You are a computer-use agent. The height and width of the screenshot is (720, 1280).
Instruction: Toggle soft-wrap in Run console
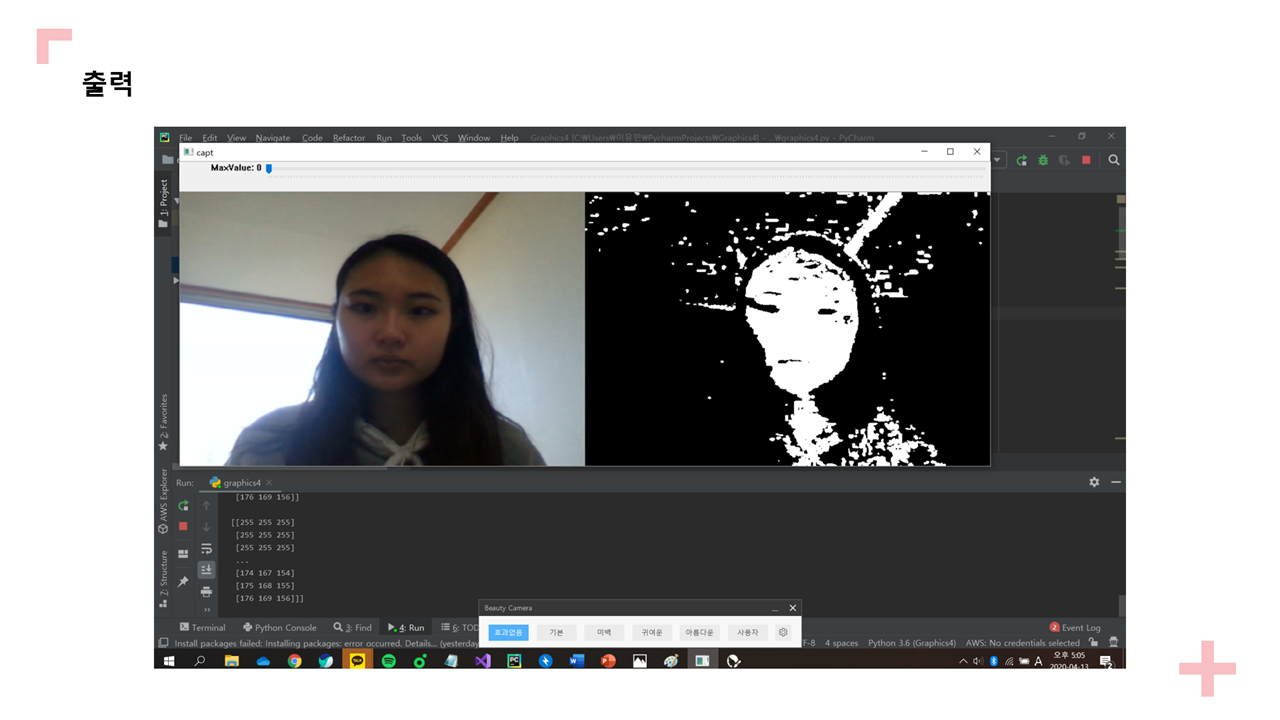click(x=206, y=549)
